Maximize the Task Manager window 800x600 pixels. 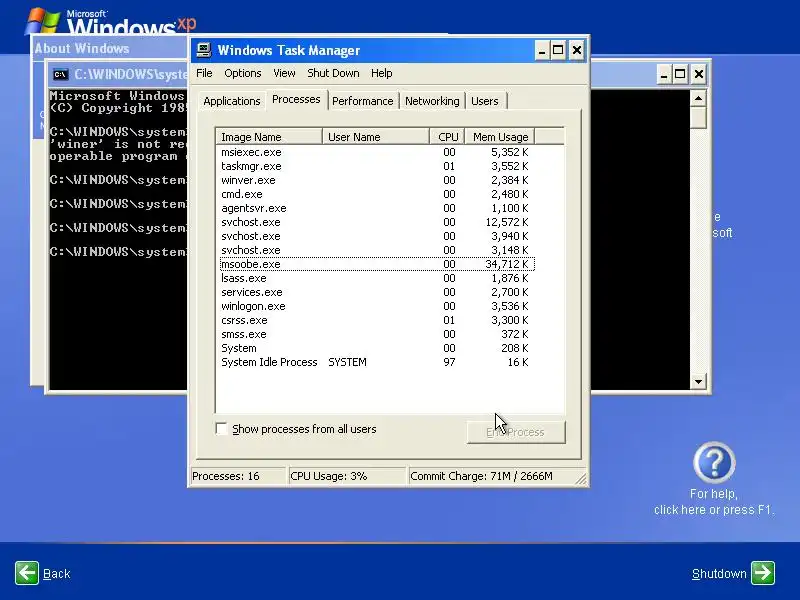pos(558,50)
